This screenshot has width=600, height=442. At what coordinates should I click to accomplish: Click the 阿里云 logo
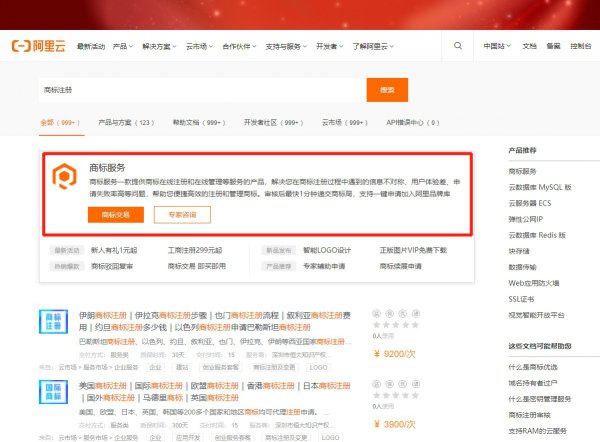pyautogui.click(x=38, y=46)
